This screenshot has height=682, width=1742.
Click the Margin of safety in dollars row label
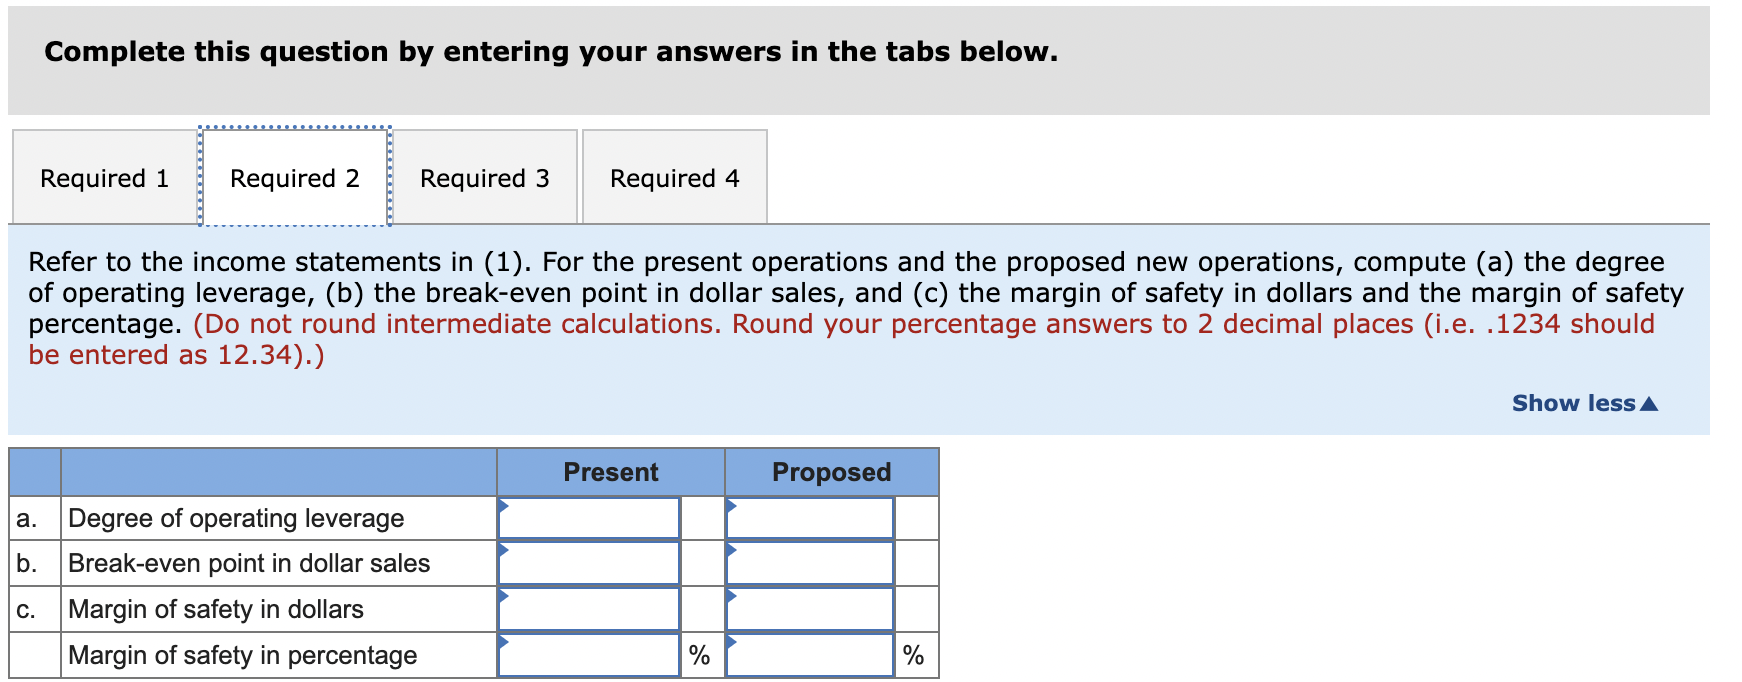coord(215,609)
